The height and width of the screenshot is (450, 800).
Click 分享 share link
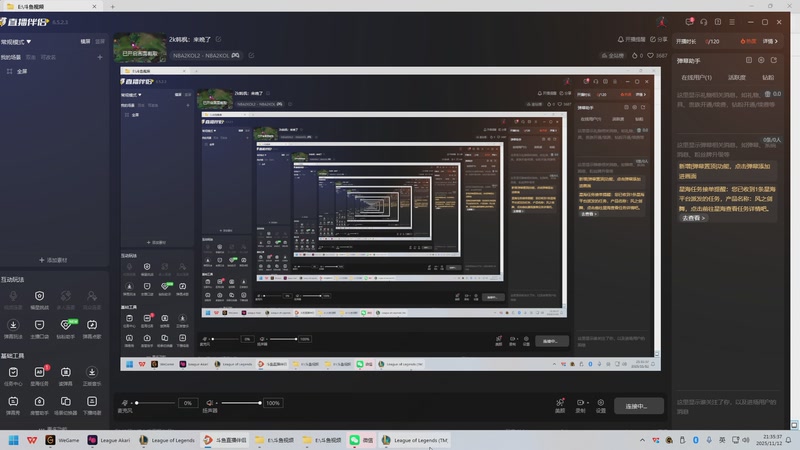point(659,39)
